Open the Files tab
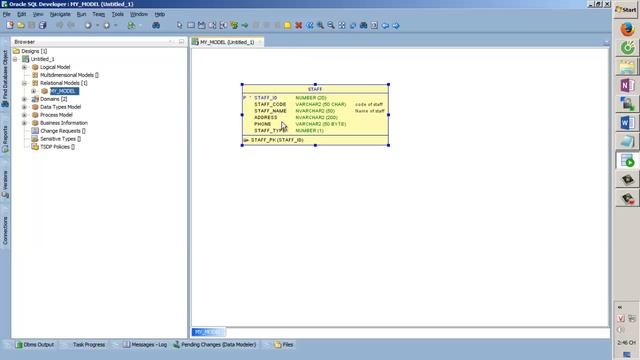The image size is (640, 360). [284, 345]
